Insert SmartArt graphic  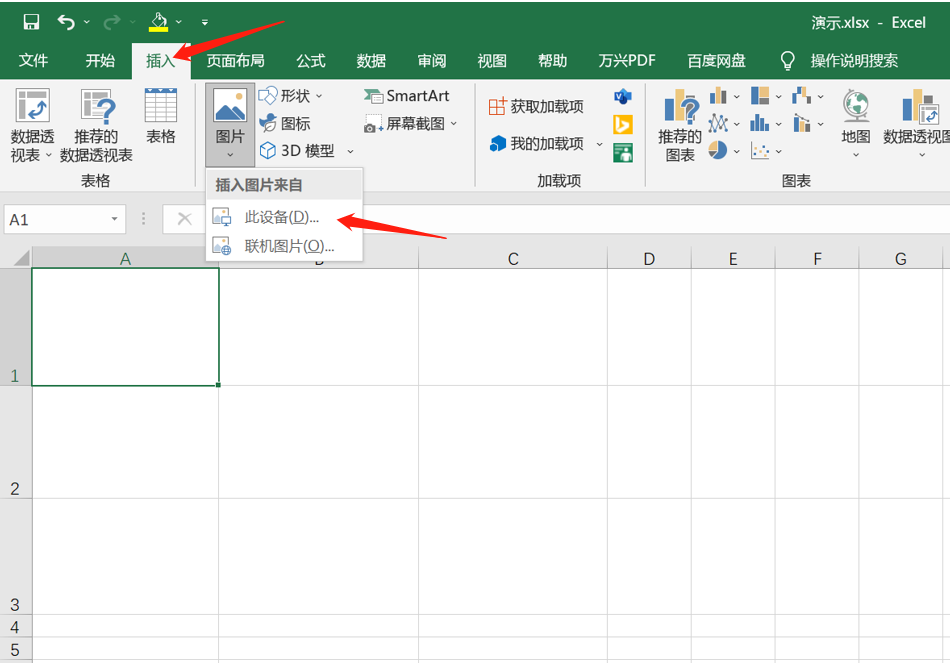pos(407,96)
